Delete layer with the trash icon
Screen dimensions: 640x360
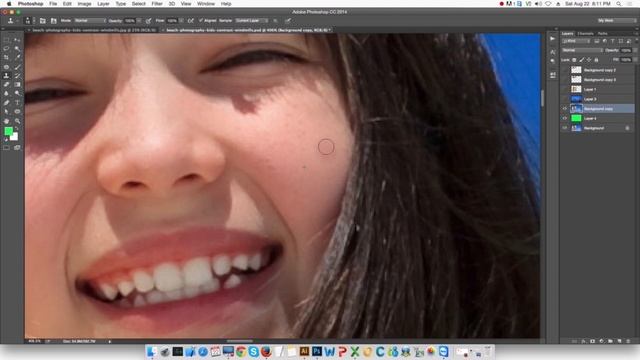(x=628, y=341)
